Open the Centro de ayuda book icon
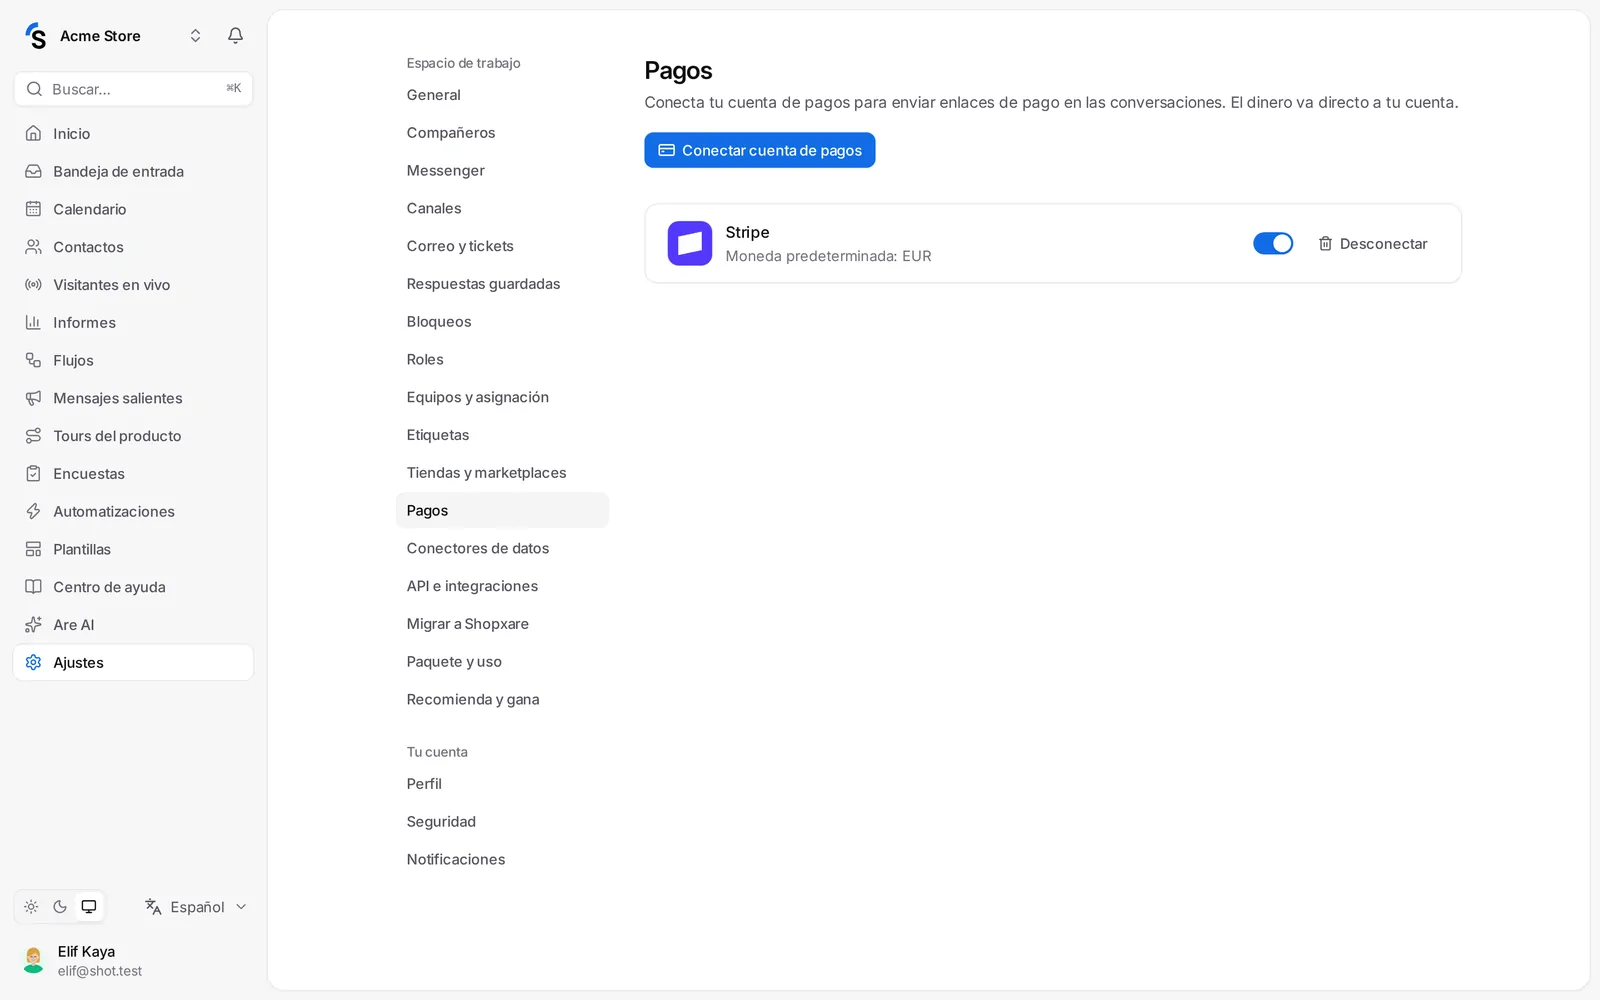This screenshot has height=1000, width=1600. pyautogui.click(x=33, y=587)
